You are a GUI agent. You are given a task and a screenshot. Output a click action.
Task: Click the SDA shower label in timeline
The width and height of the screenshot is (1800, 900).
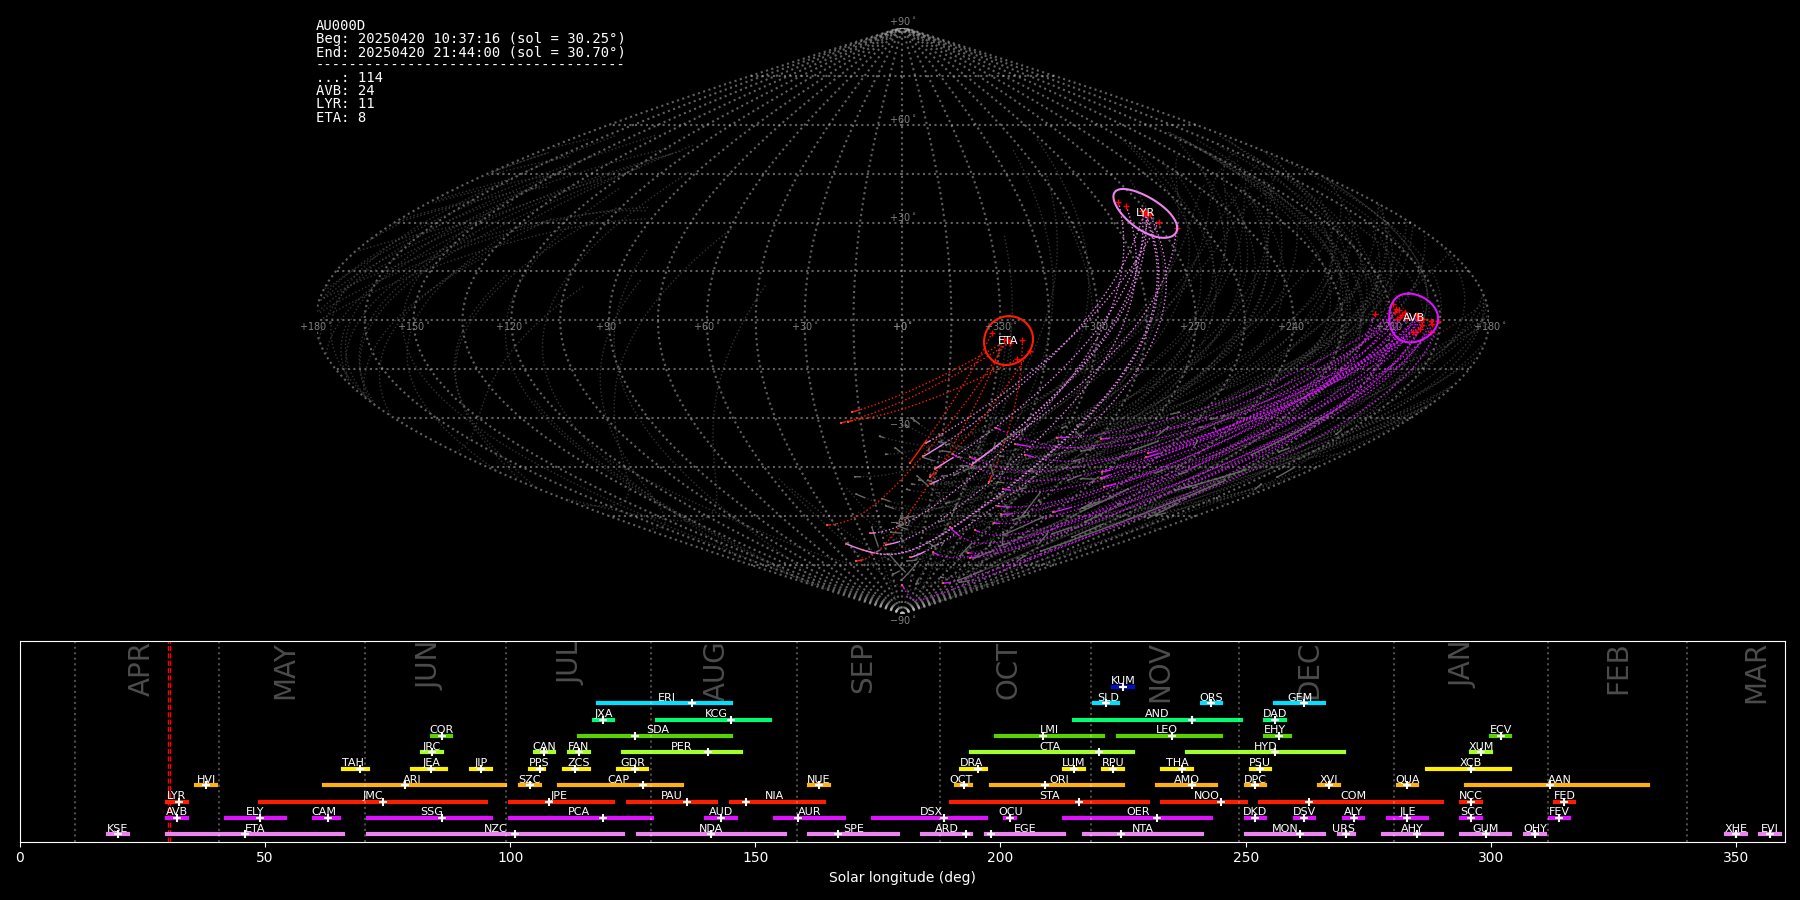(x=657, y=730)
